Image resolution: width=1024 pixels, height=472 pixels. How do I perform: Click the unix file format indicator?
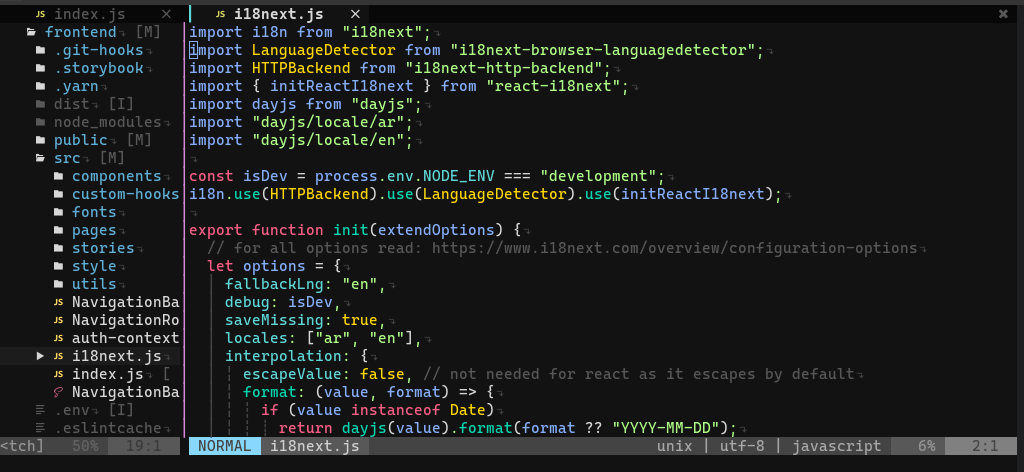(x=675, y=446)
